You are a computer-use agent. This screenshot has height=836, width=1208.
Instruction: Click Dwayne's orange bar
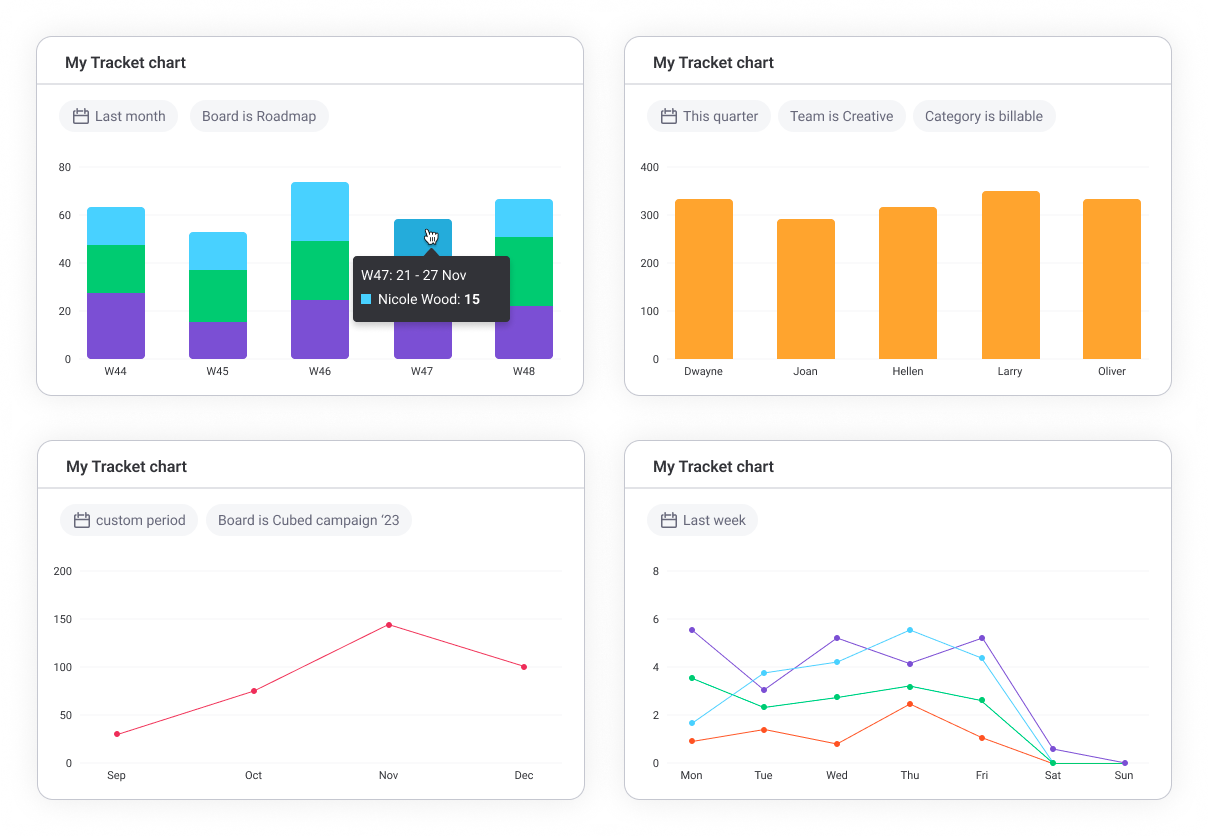(x=704, y=278)
